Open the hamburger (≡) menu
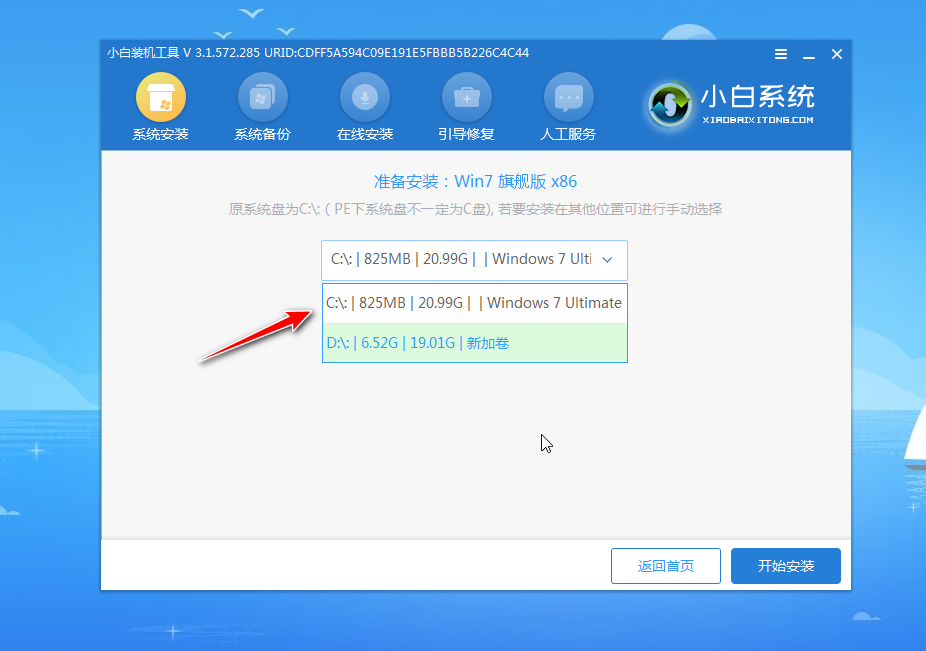The width and height of the screenshot is (926, 651). click(x=780, y=55)
